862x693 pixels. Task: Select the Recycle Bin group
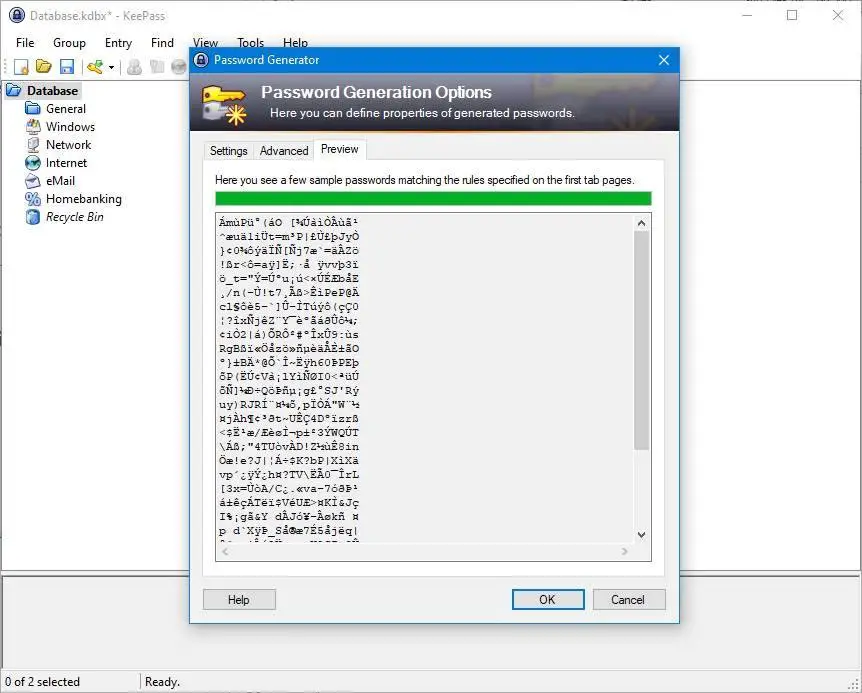(x=75, y=217)
